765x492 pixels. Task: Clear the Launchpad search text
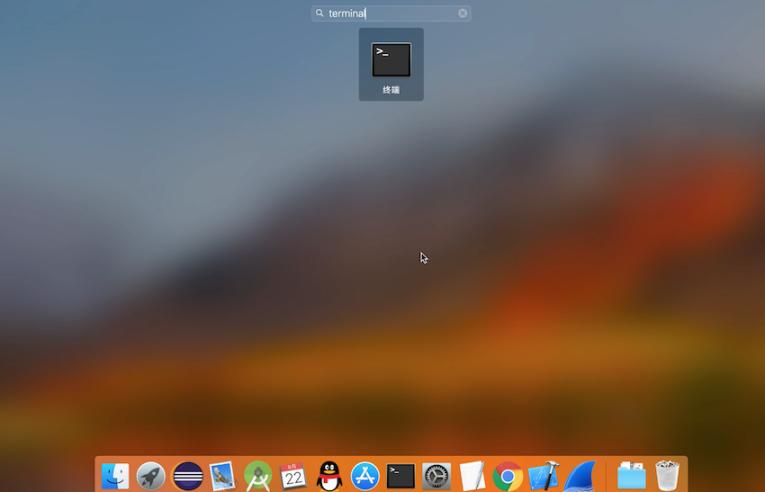pyautogui.click(x=463, y=13)
